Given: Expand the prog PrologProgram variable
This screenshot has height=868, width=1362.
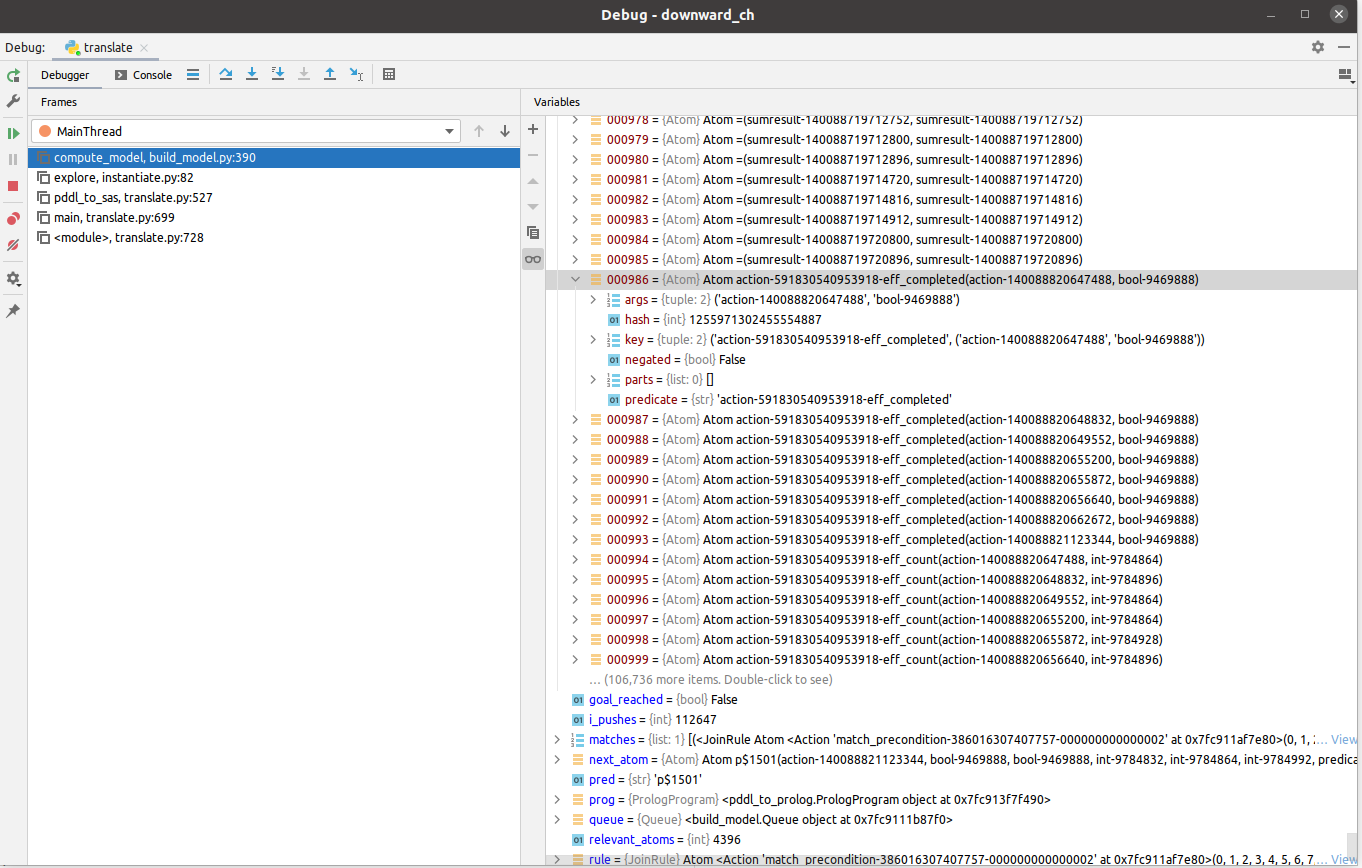Looking at the screenshot, I should coord(557,800).
